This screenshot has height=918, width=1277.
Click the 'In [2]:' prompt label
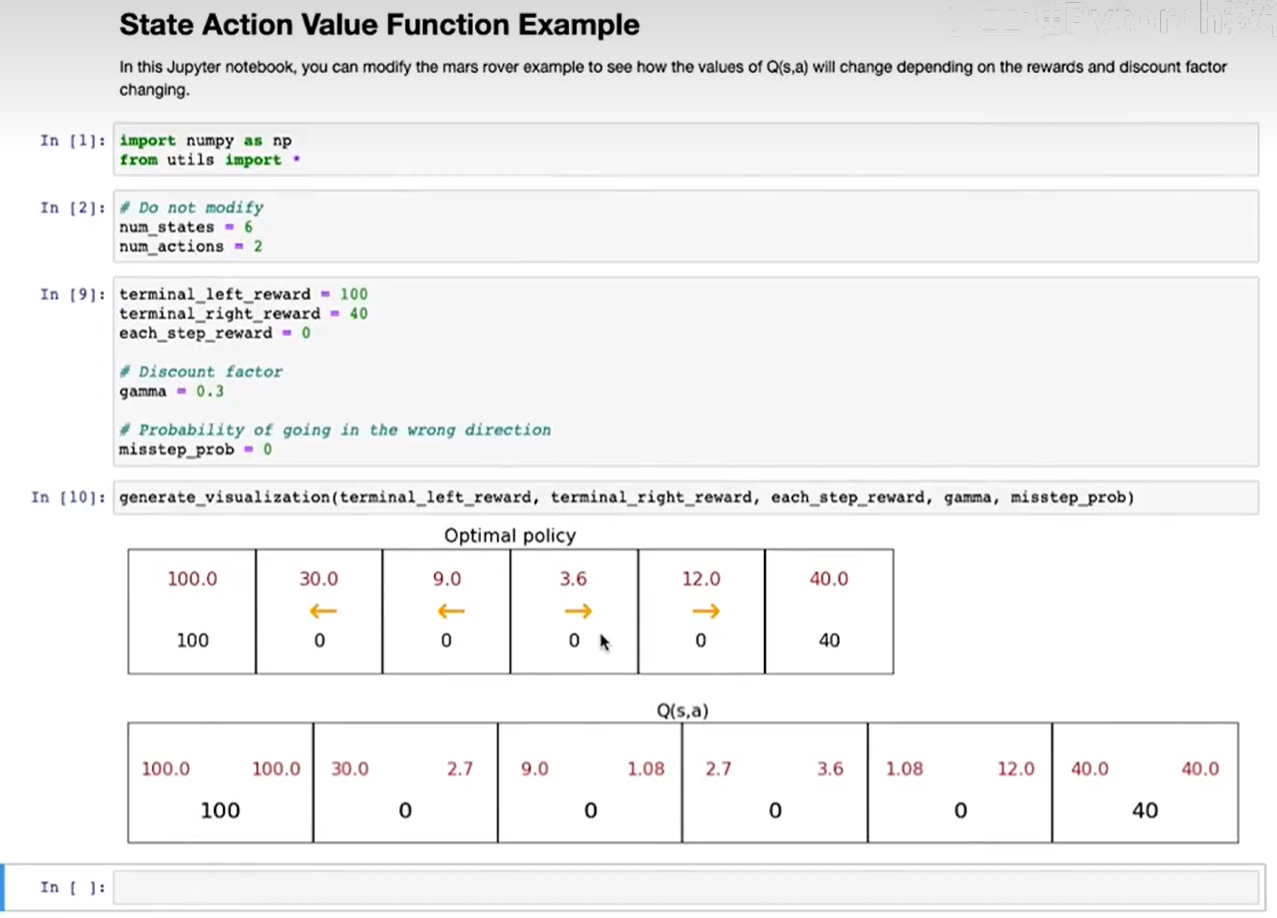[72, 208]
